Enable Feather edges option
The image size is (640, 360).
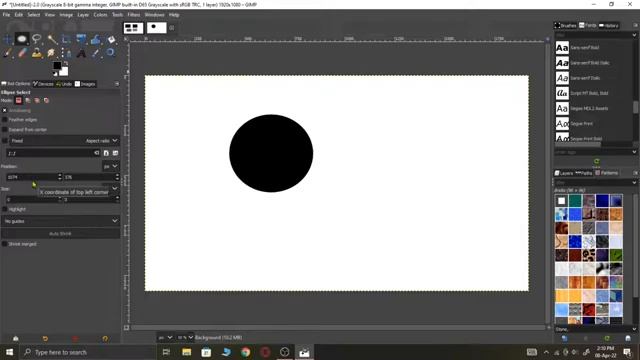pos(4,120)
